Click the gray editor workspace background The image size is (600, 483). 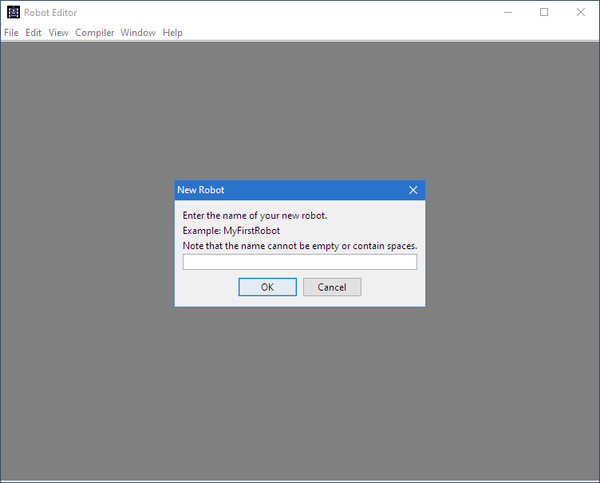(x=300, y=400)
